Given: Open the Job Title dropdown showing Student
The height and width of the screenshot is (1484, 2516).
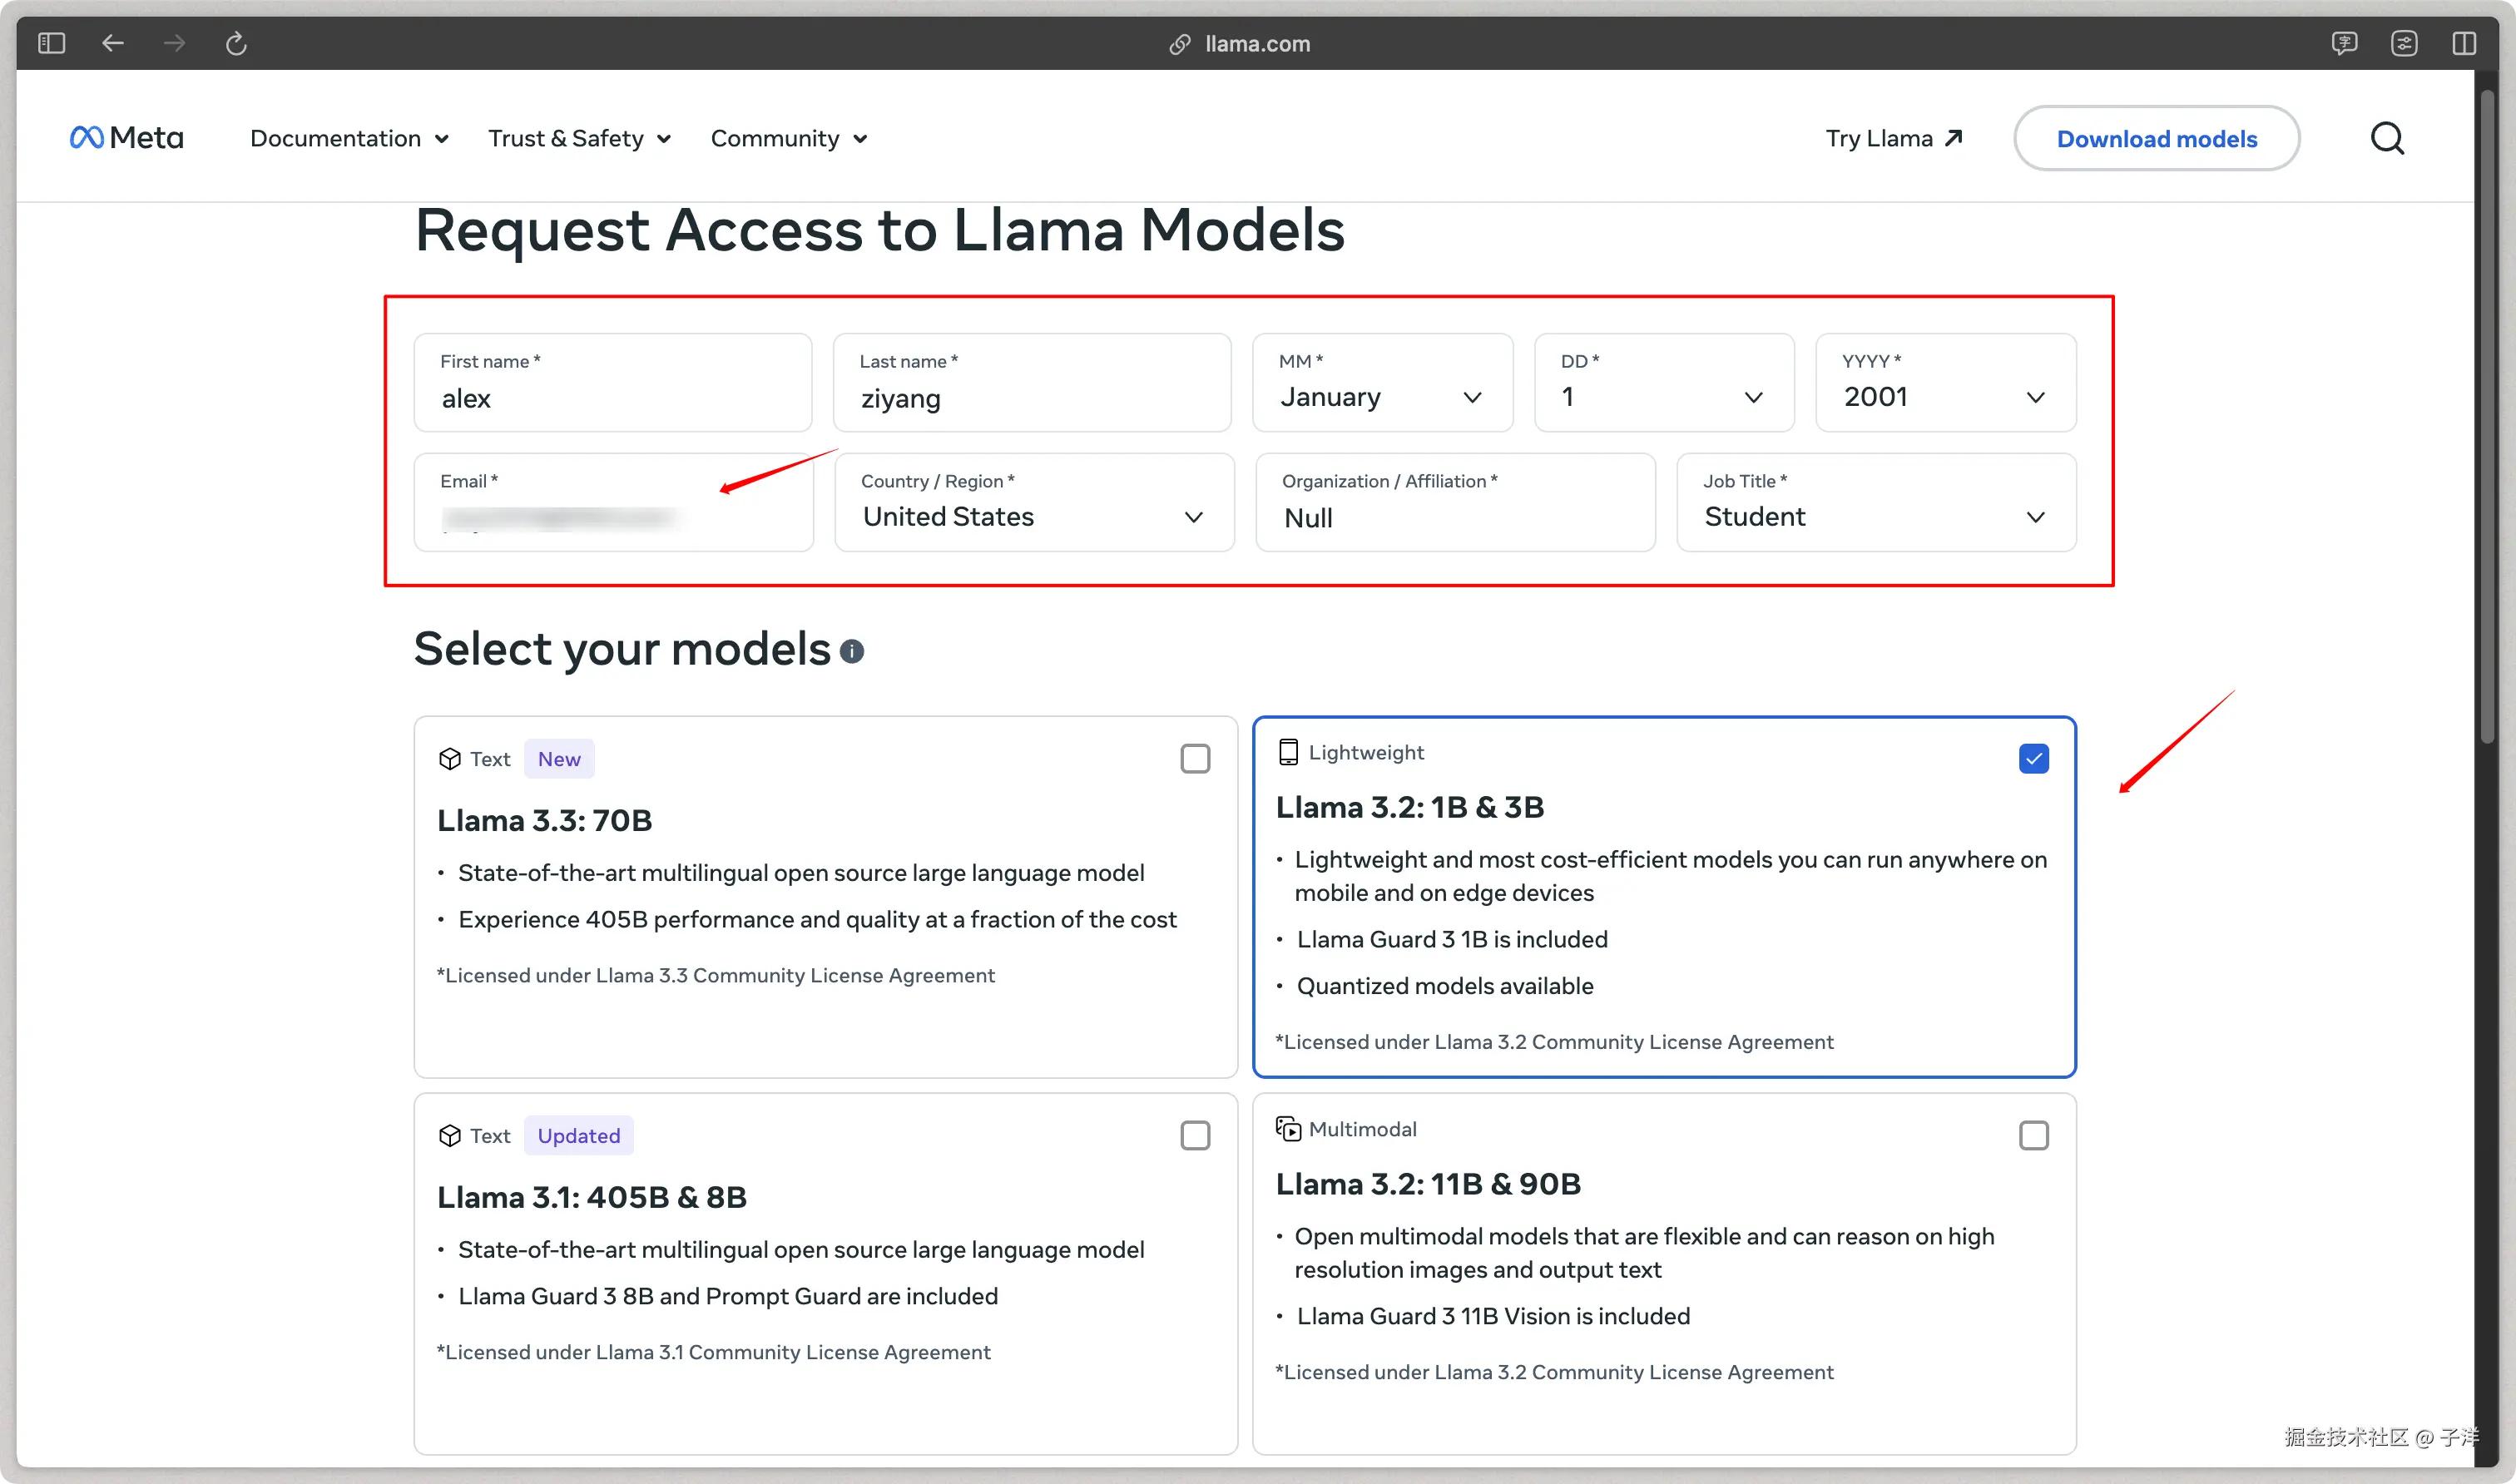Looking at the screenshot, I should pyautogui.click(x=1875, y=503).
